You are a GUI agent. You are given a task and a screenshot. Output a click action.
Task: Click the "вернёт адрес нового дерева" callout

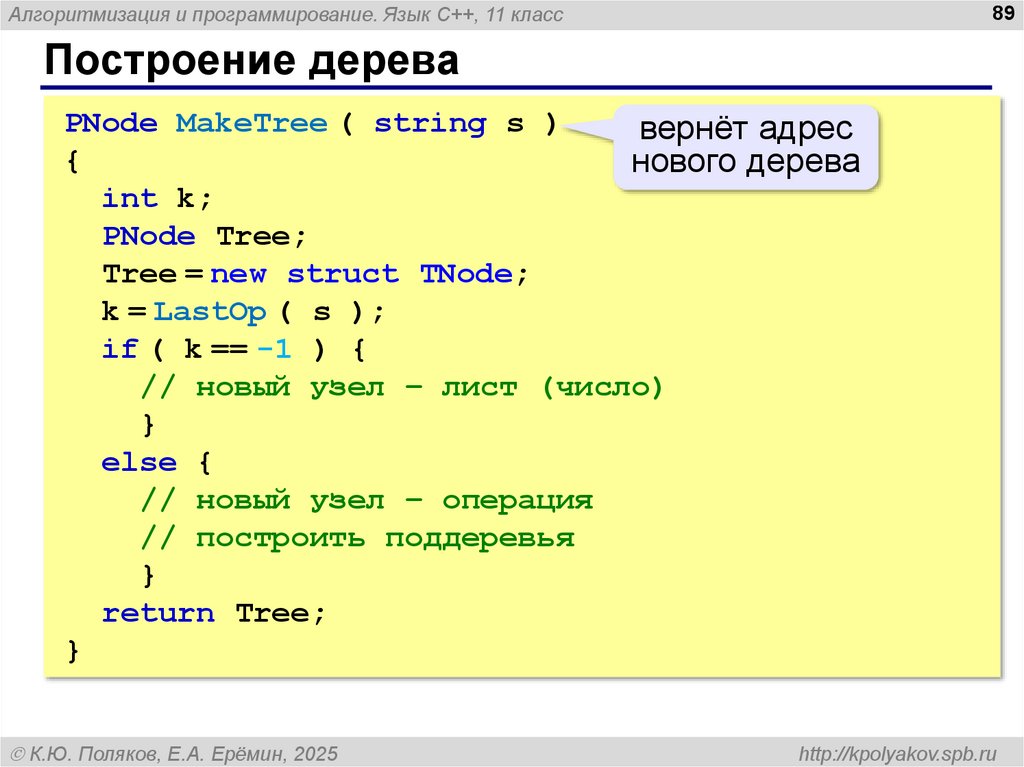pyautogui.click(x=745, y=146)
